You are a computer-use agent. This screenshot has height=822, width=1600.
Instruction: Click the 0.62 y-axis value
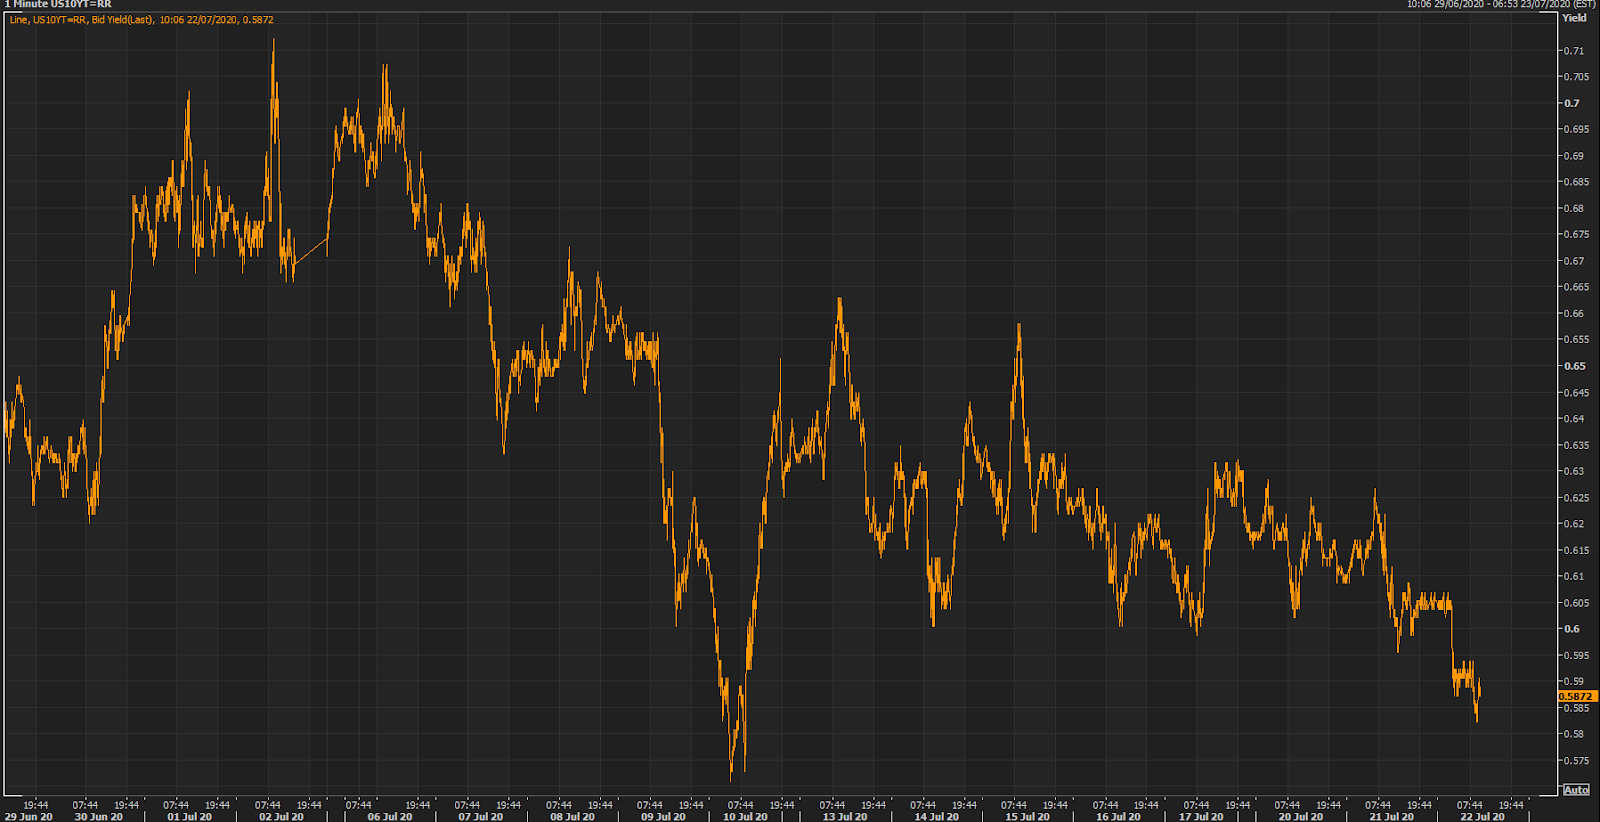pyautogui.click(x=1574, y=524)
